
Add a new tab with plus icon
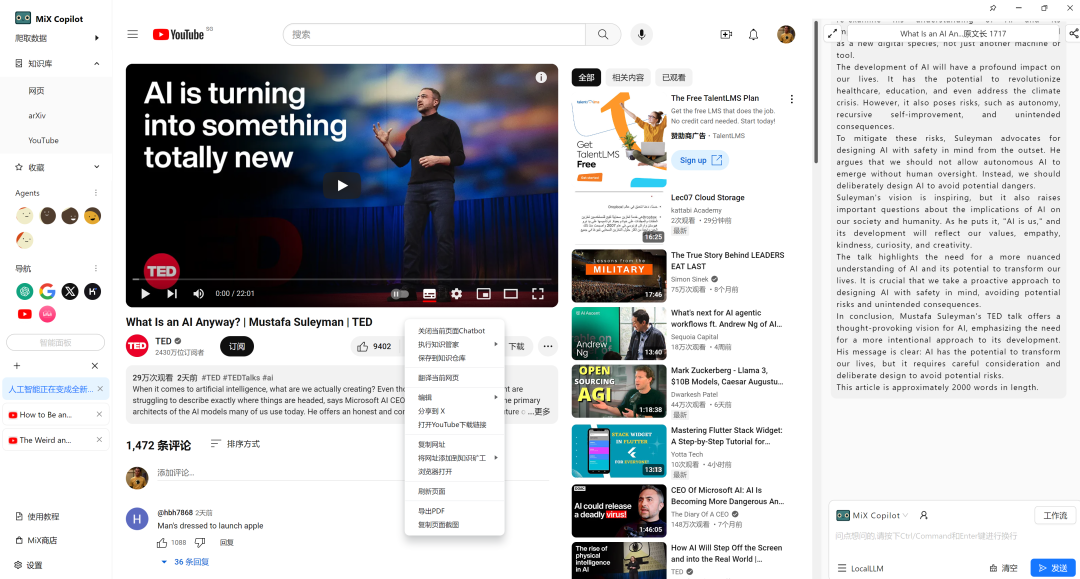tap(17, 366)
